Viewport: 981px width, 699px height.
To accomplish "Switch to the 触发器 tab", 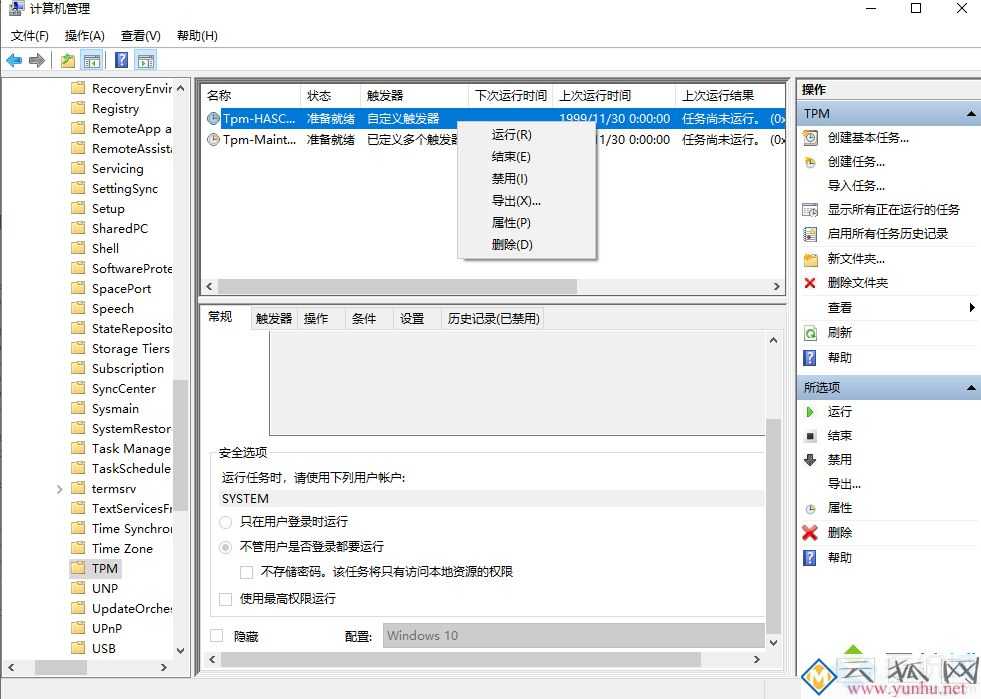I will (x=273, y=317).
